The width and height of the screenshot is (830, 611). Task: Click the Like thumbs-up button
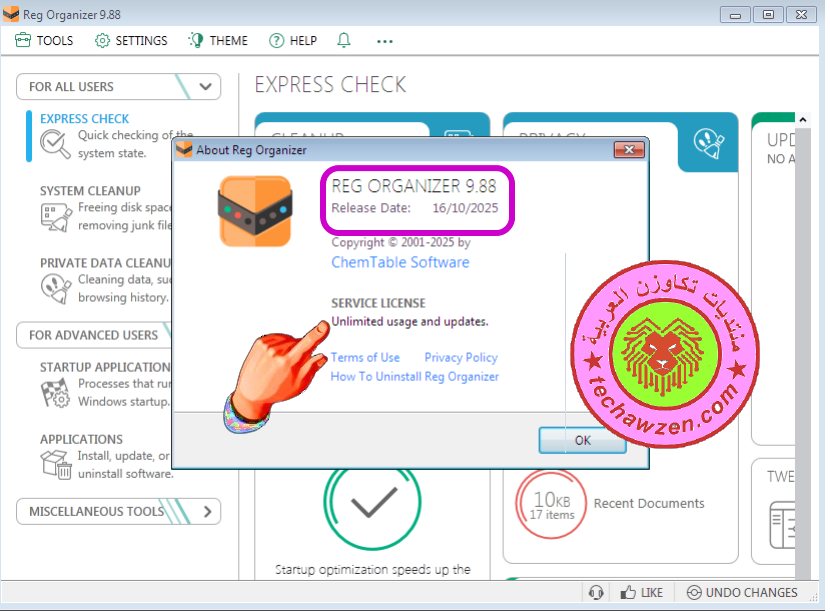[642, 592]
